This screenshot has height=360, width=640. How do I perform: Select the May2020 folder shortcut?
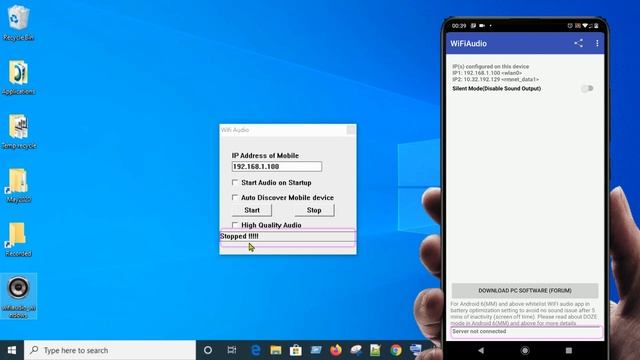click(x=18, y=185)
